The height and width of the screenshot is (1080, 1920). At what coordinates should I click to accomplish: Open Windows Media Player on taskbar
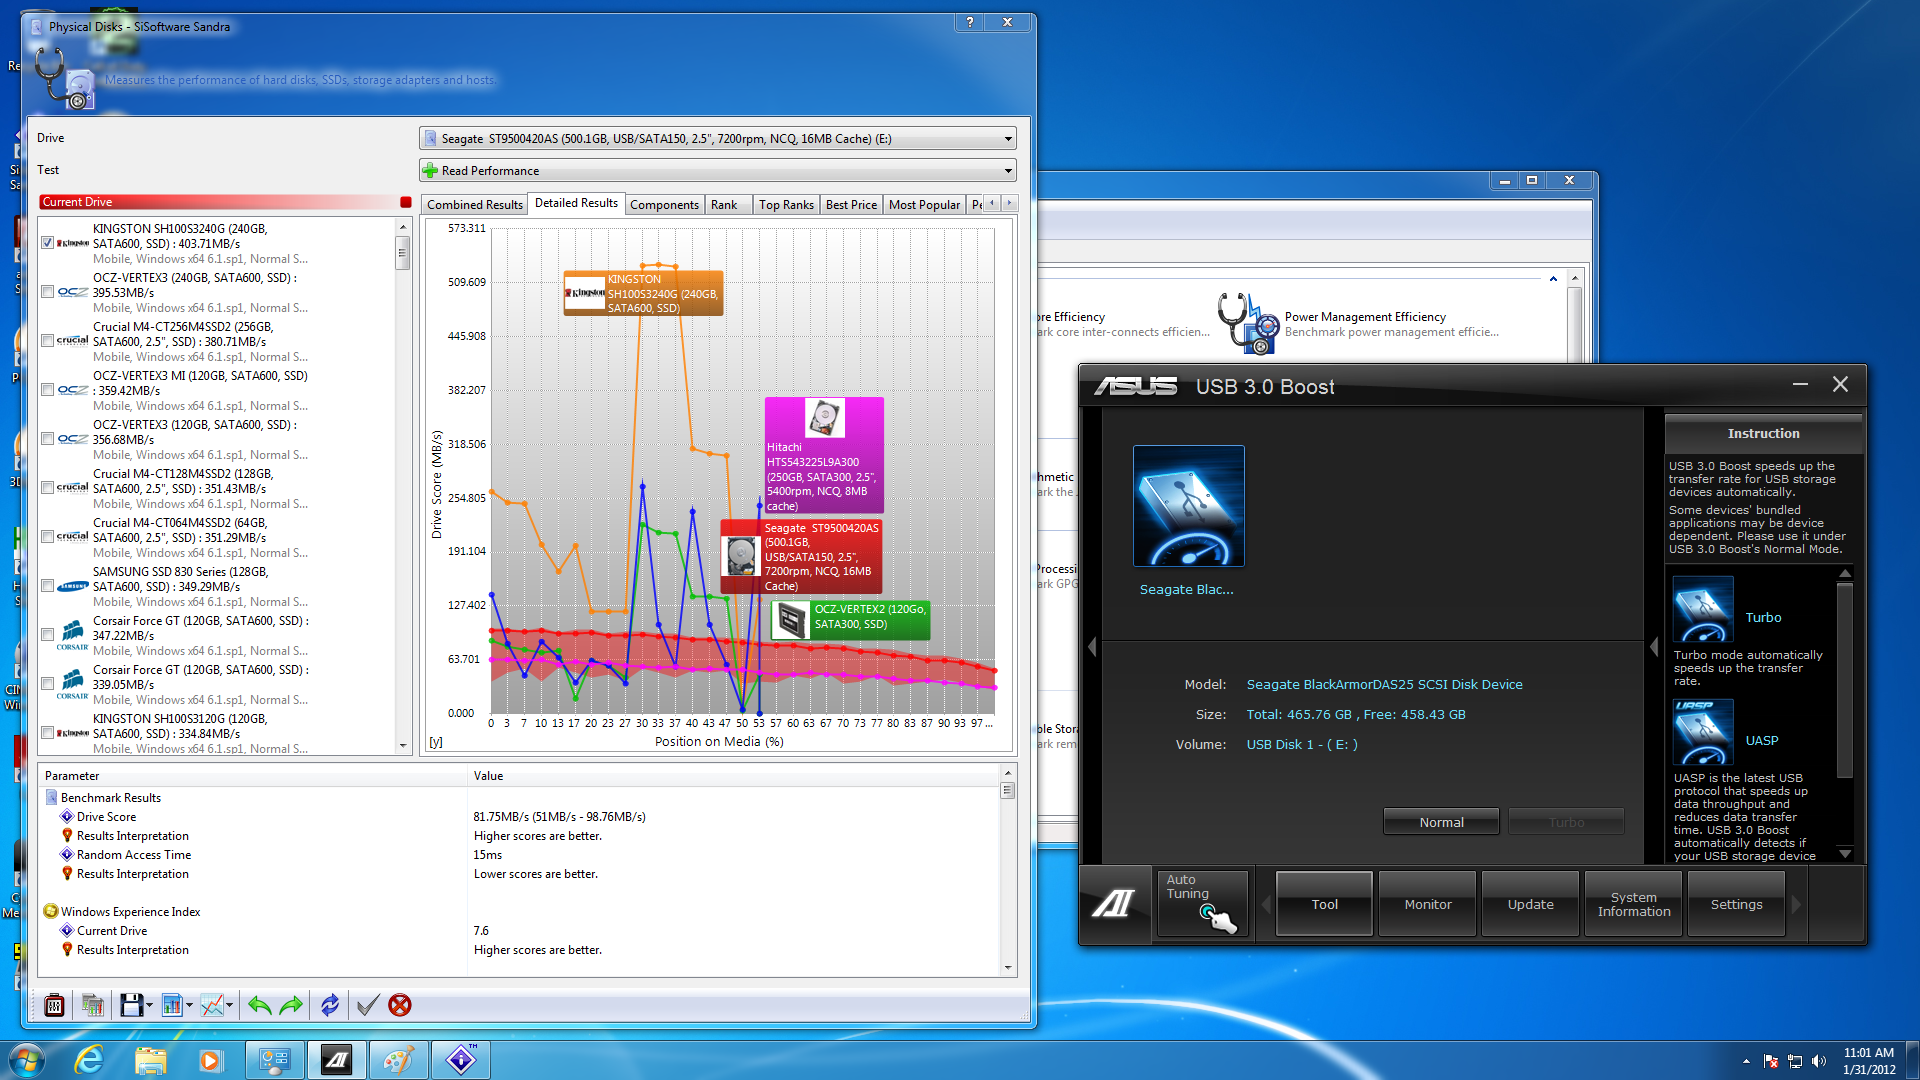pos(210,1060)
